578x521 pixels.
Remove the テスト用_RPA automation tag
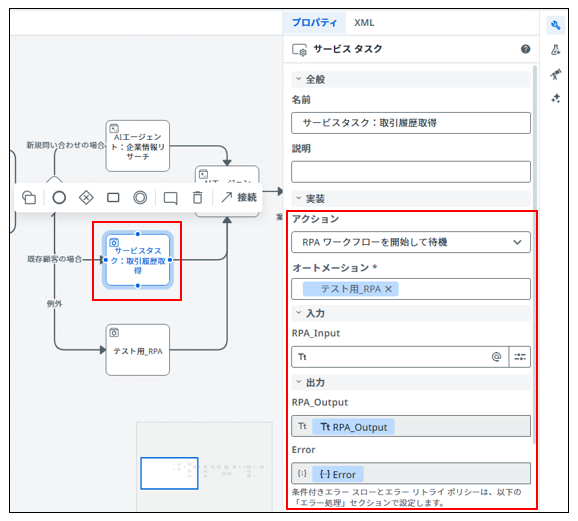point(388,289)
